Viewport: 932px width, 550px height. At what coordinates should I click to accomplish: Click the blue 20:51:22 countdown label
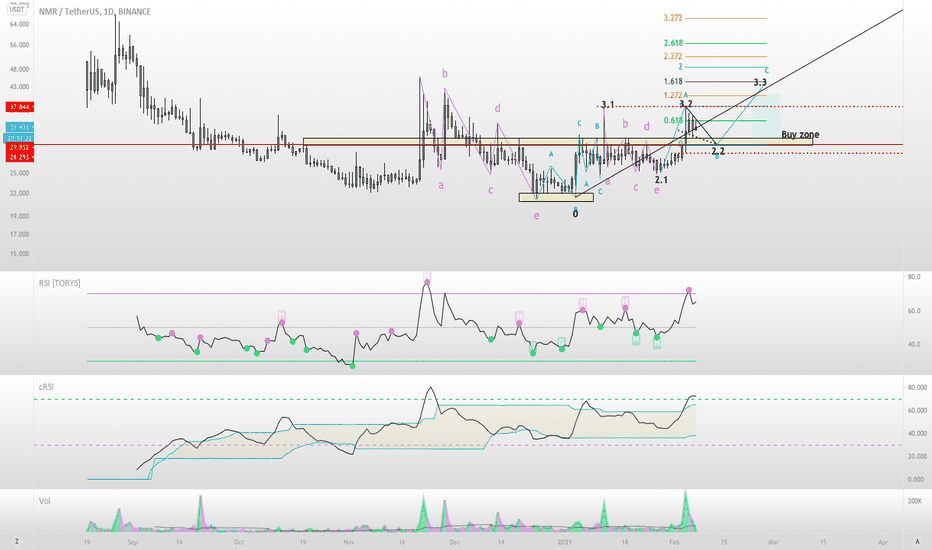click(20, 138)
